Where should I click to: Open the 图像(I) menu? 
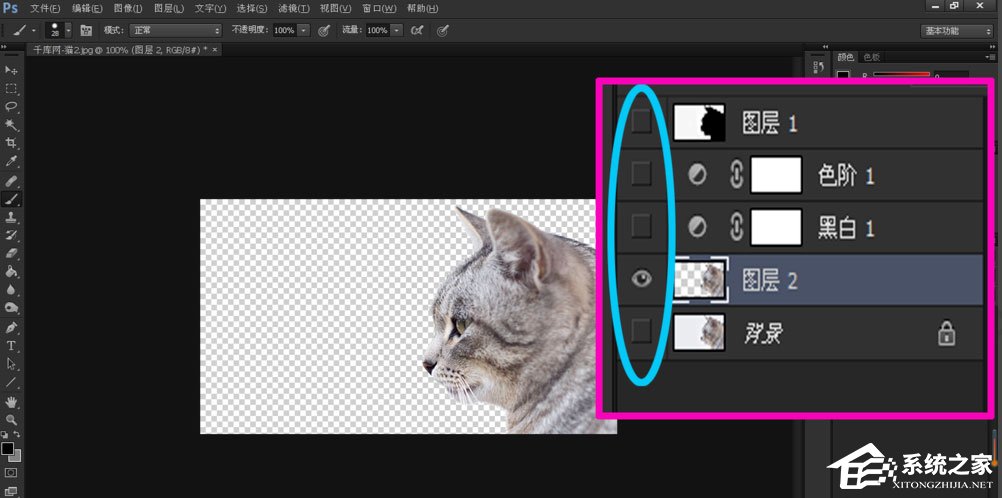pos(128,8)
